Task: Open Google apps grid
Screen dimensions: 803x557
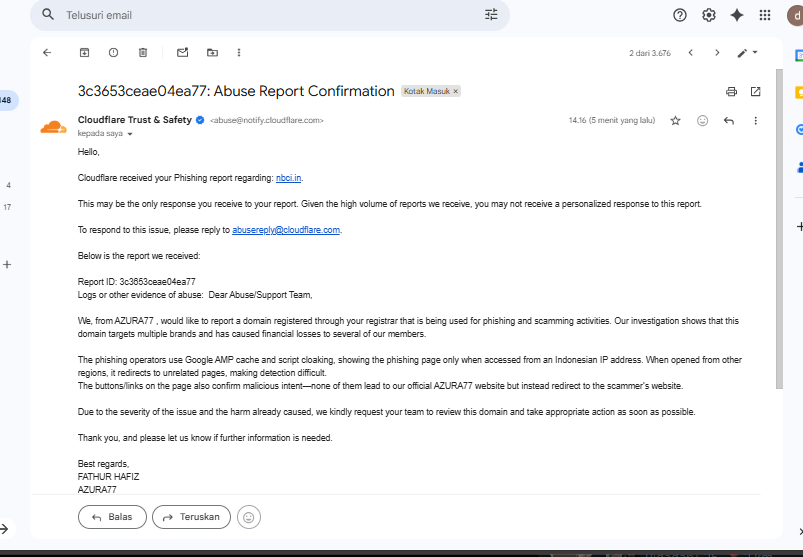Action: click(765, 15)
